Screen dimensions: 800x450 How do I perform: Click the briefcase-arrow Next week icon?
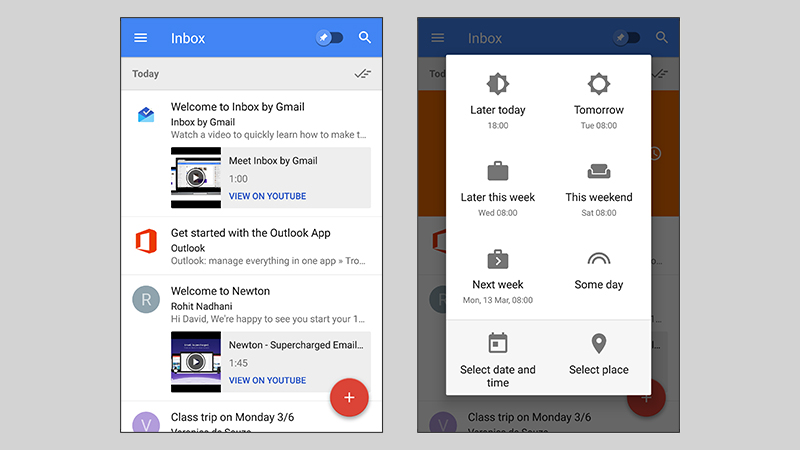(x=497, y=259)
